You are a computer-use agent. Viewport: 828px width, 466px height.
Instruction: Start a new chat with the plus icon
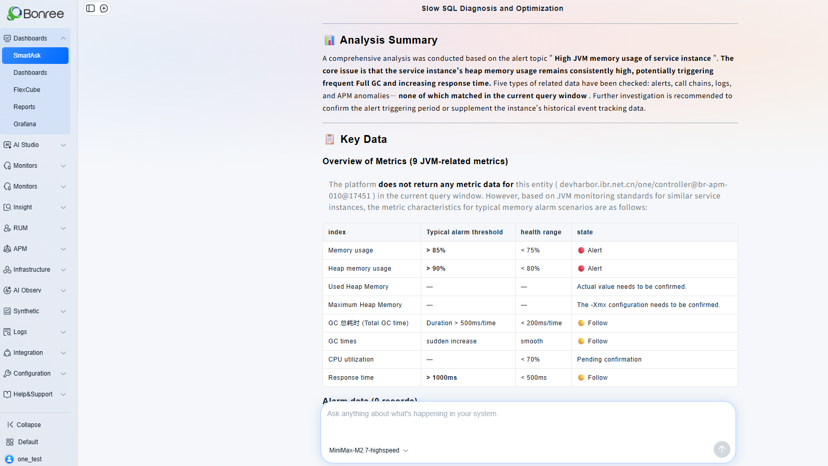(104, 8)
